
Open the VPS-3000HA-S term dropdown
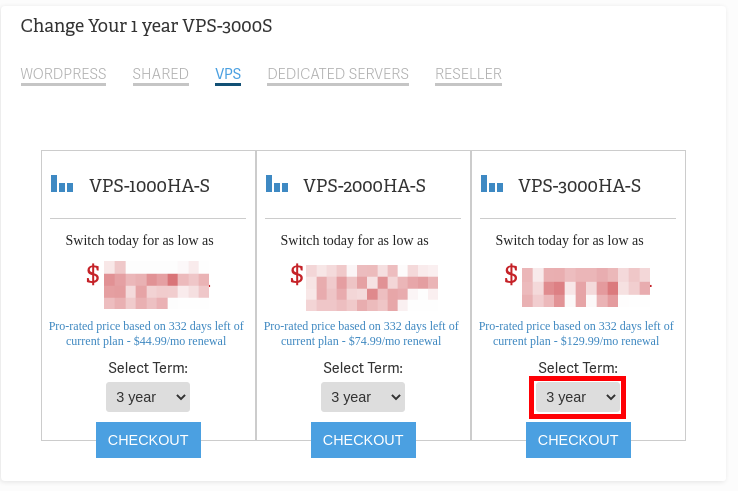point(578,397)
